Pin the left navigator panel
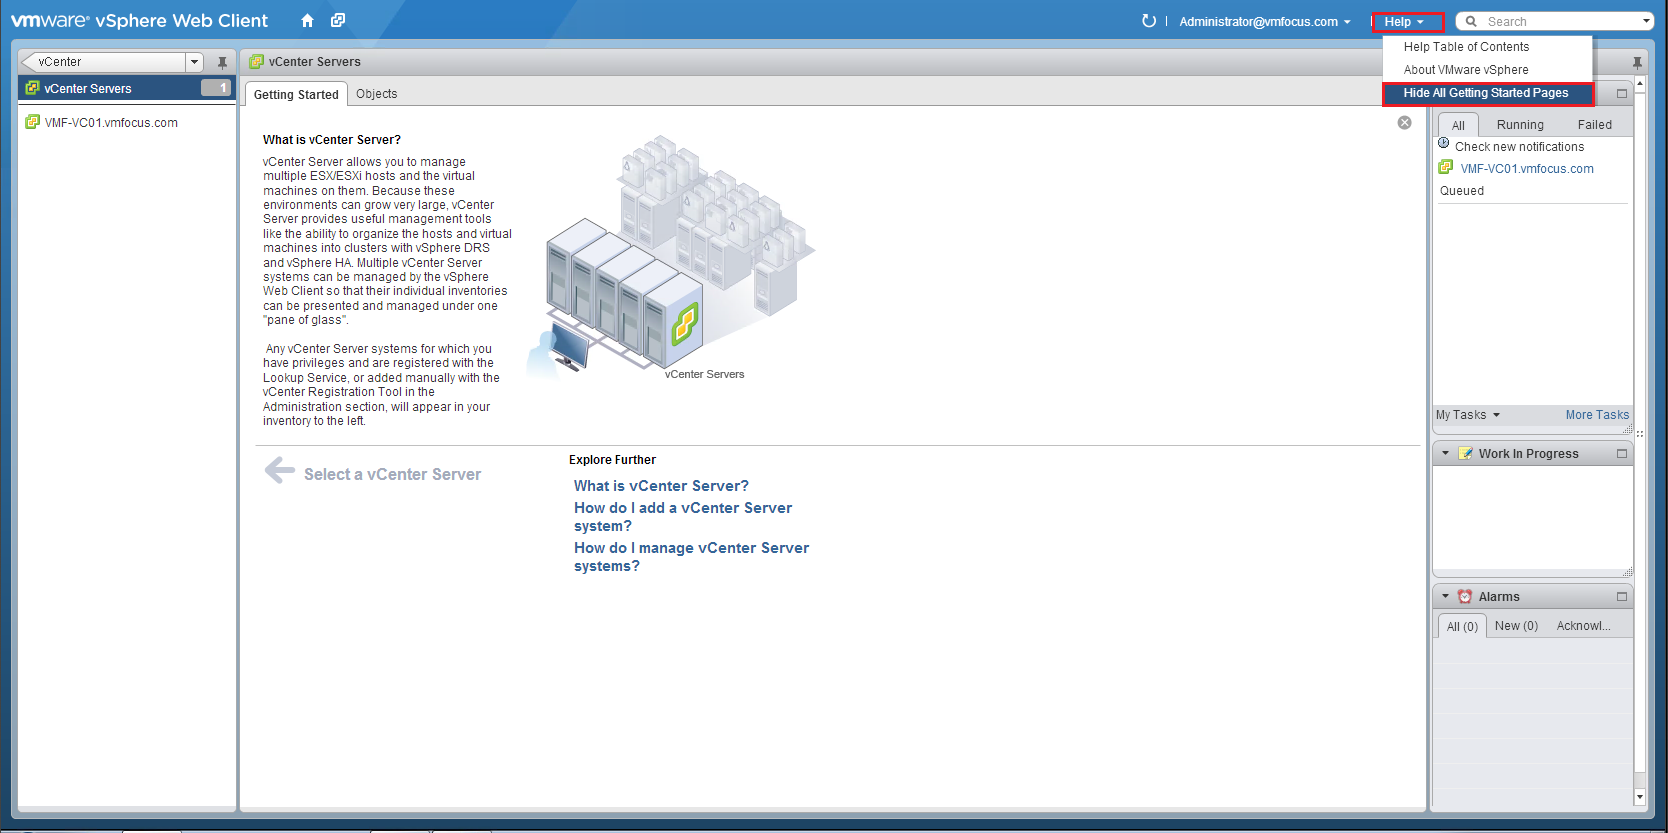Viewport: 1668px width, 833px height. point(222,62)
